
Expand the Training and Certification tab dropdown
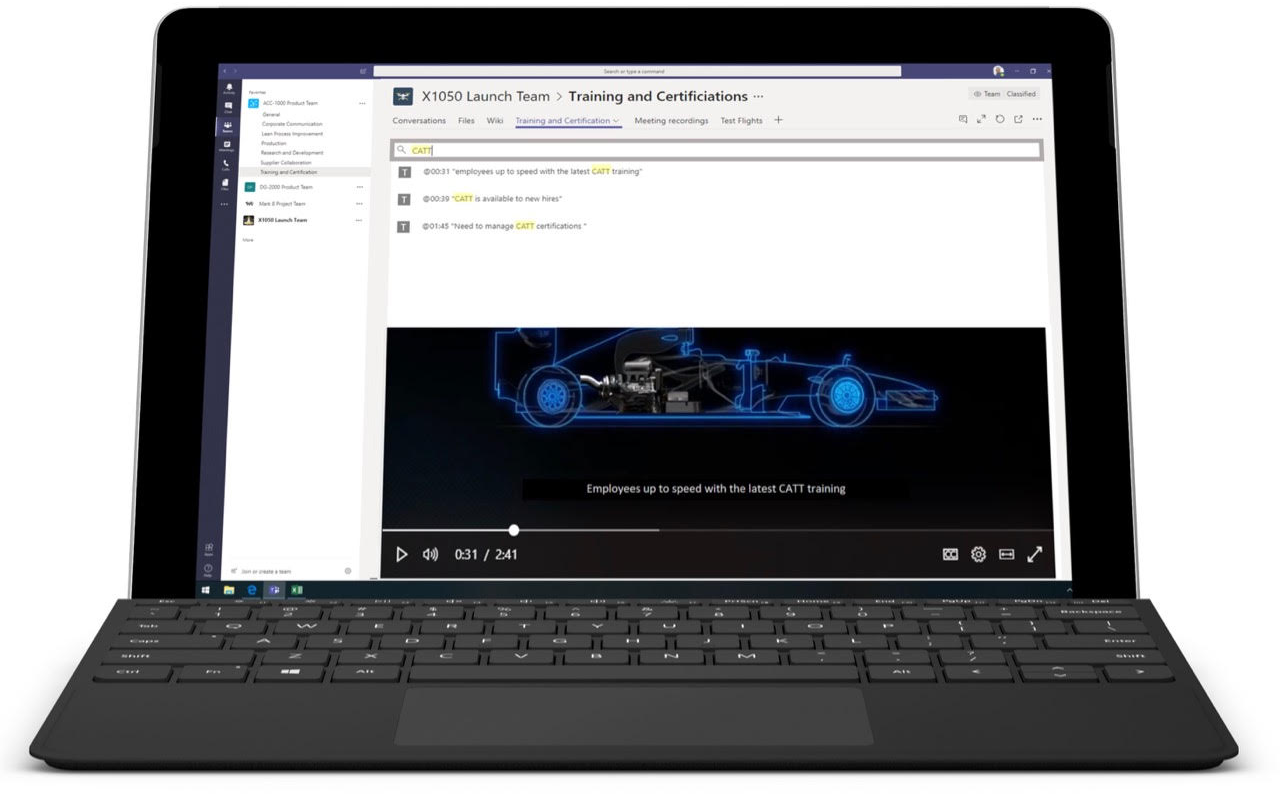(616, 121)
